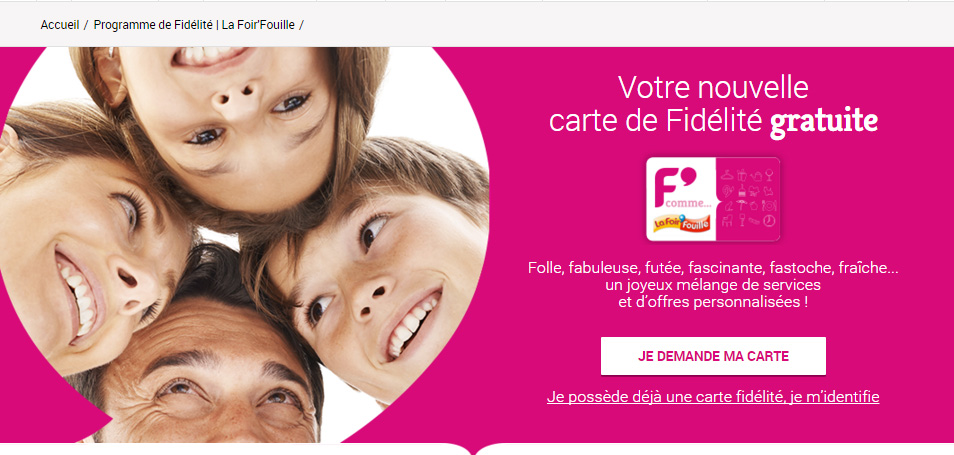Click the leaf icon on the card
Viewport: 954px width, 455px height.
[728, 191]
